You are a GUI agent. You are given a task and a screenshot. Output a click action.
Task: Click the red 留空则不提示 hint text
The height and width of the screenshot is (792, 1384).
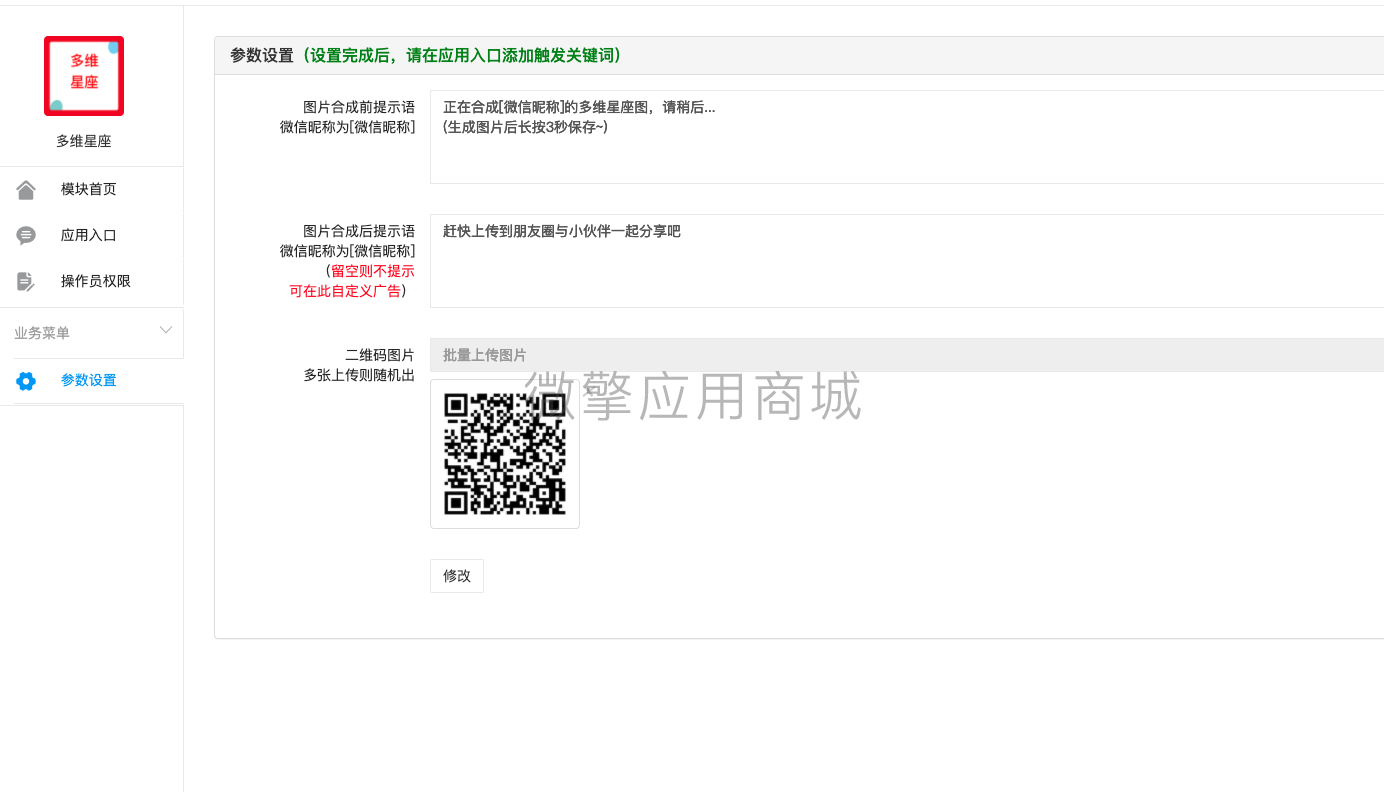coord(373,271)
